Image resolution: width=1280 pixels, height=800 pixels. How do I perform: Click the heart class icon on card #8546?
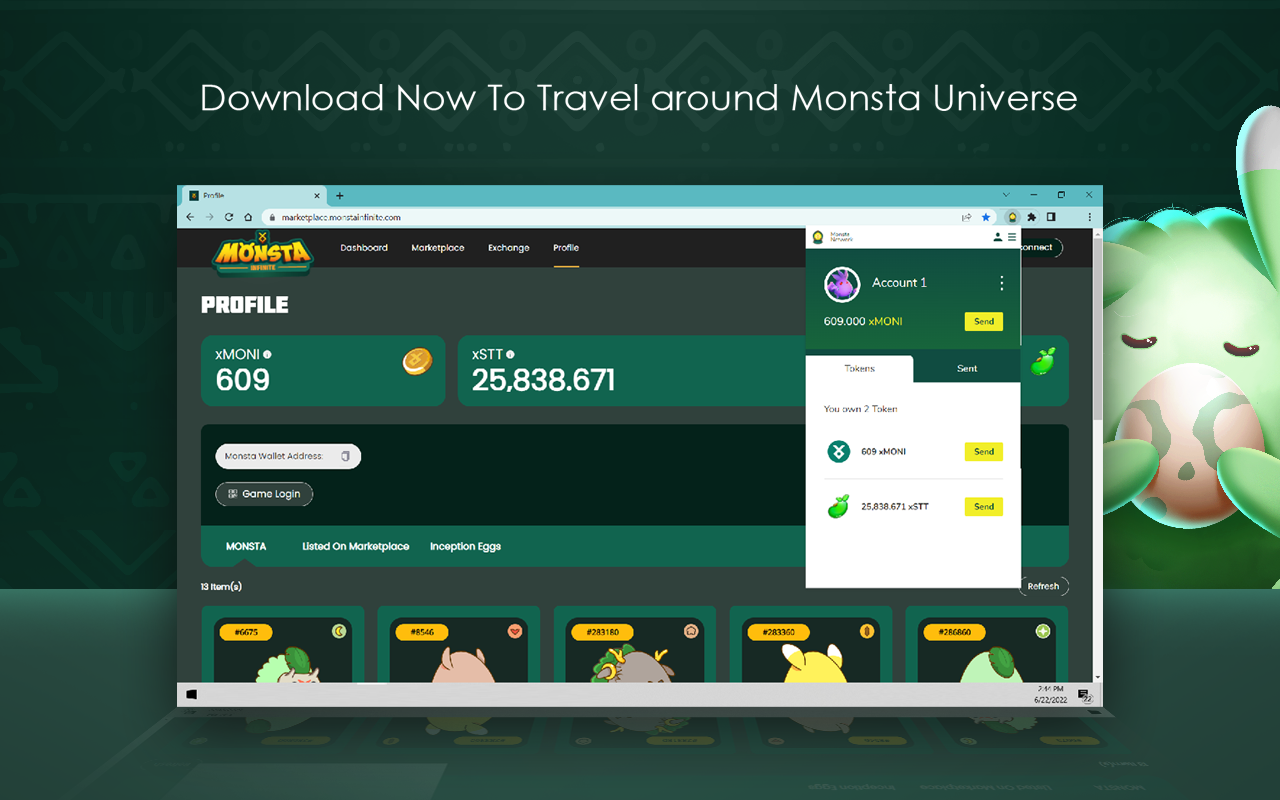click(515, 631)
